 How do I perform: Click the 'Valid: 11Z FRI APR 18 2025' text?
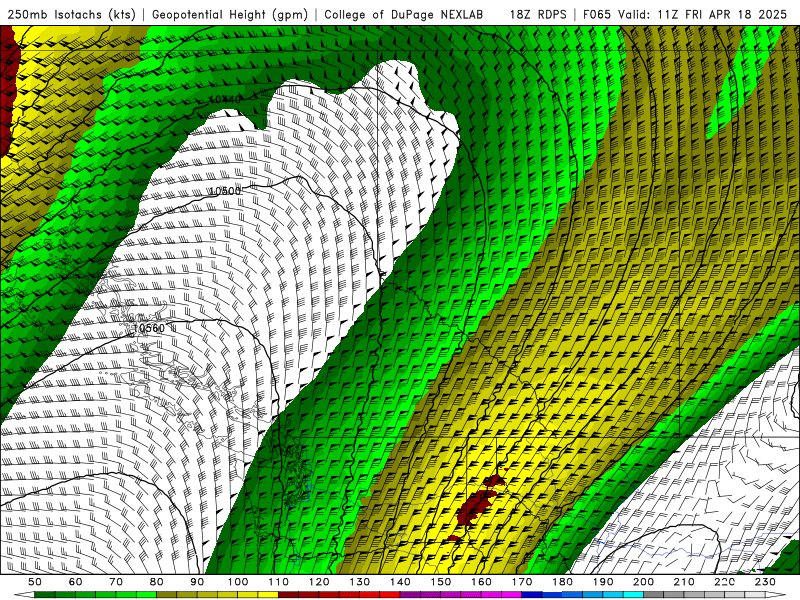coord(703,15)
